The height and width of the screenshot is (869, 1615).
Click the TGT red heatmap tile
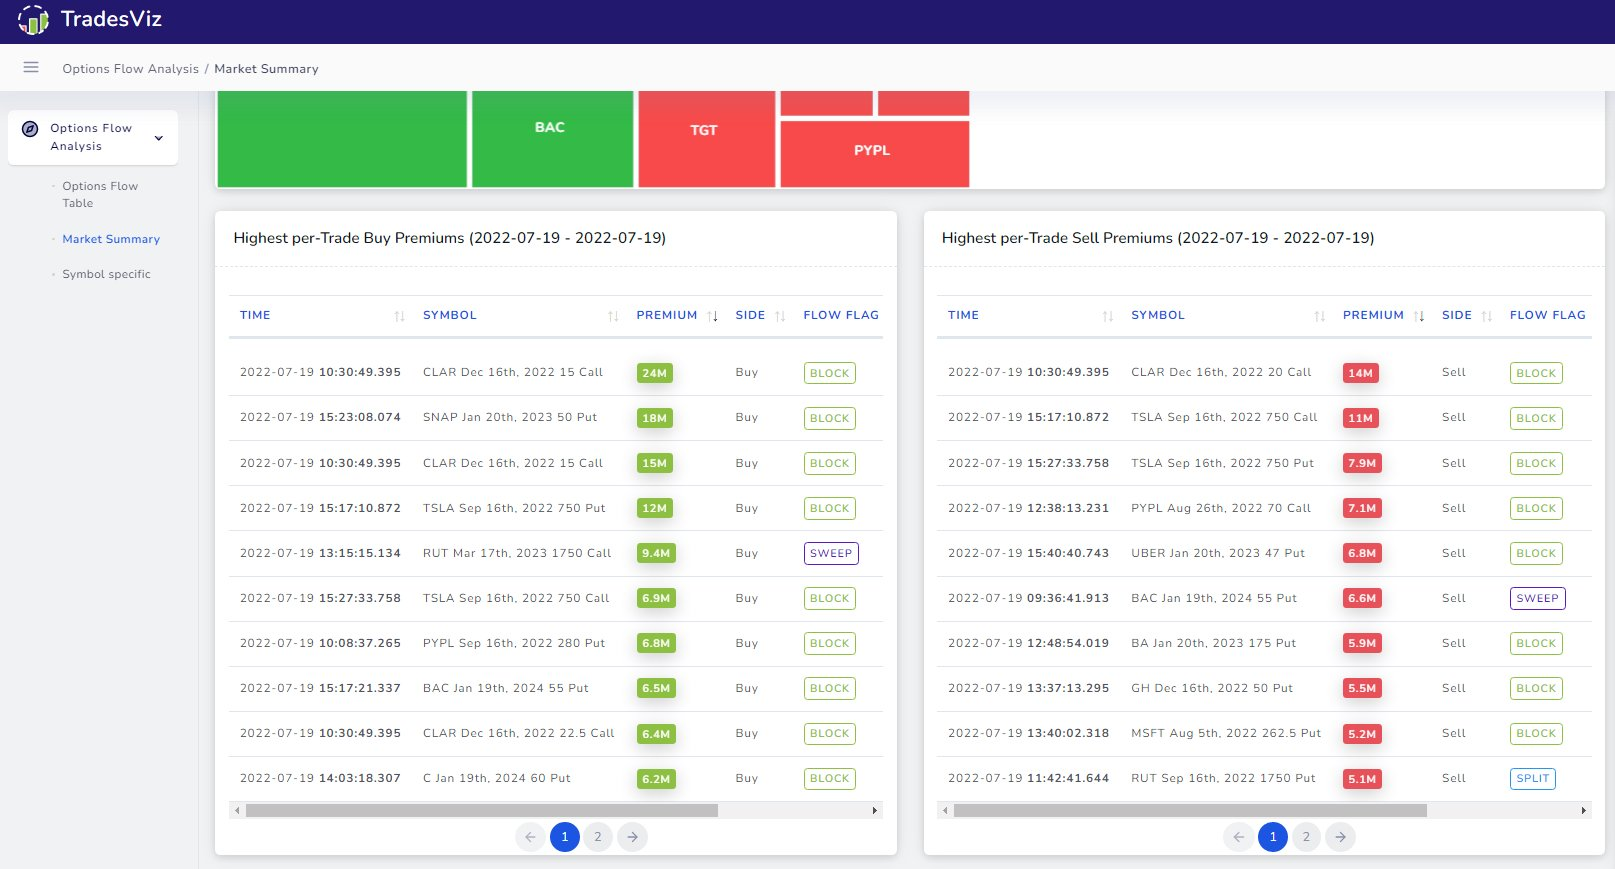pyautogui.click(x=707, y=139)
